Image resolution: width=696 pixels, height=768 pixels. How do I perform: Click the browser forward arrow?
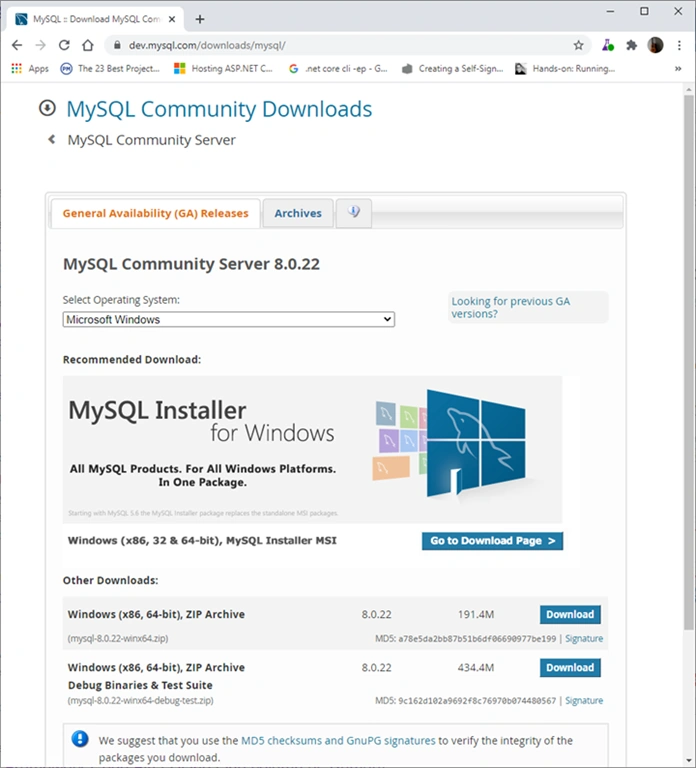(41, 46)
